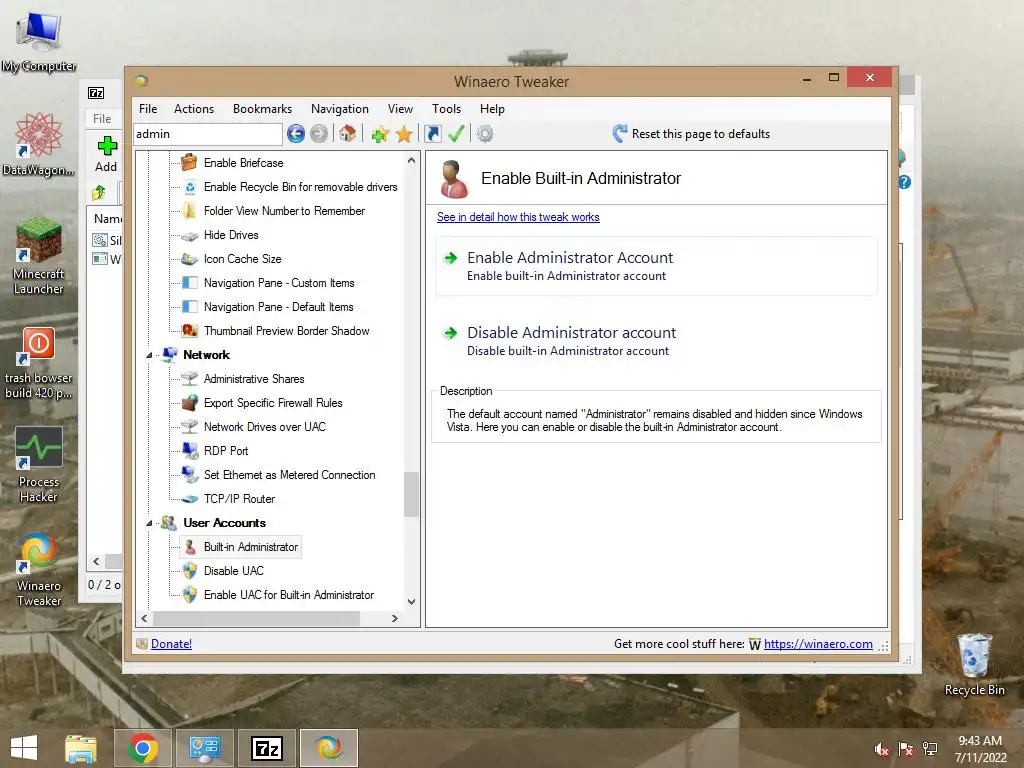Select Folder View Number to Remember

(x=284, y=211)
